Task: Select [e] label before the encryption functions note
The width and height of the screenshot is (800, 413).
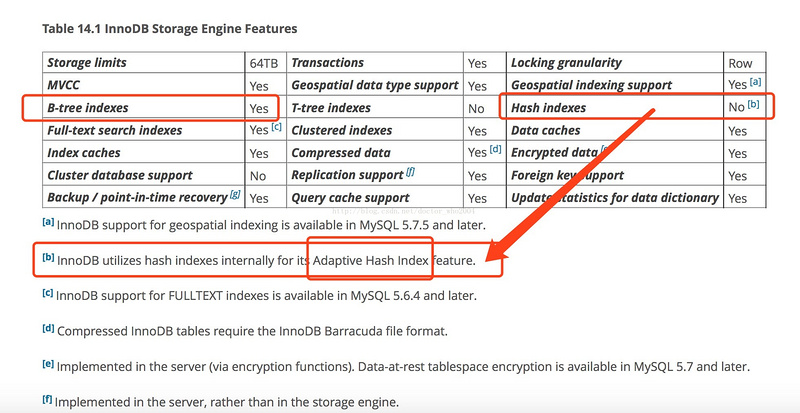Action: [48, 364]
